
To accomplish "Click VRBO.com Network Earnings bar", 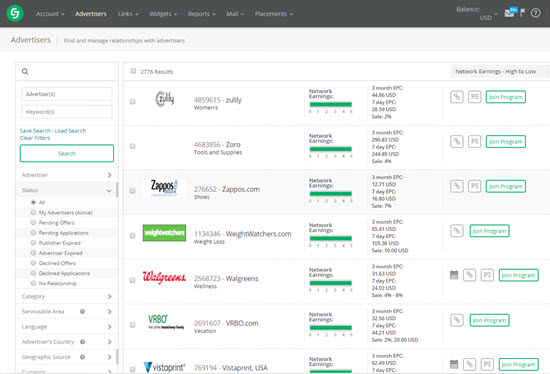I will pyautogui.click(x=330, y=328).
